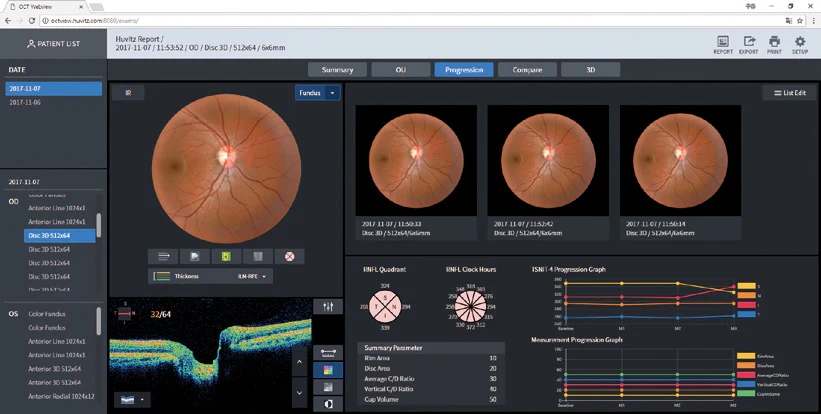Open the B-scan adjustment sliders icon
This screenshot has width=821, height=414.
pyautogui.click(x=328, y=307)
